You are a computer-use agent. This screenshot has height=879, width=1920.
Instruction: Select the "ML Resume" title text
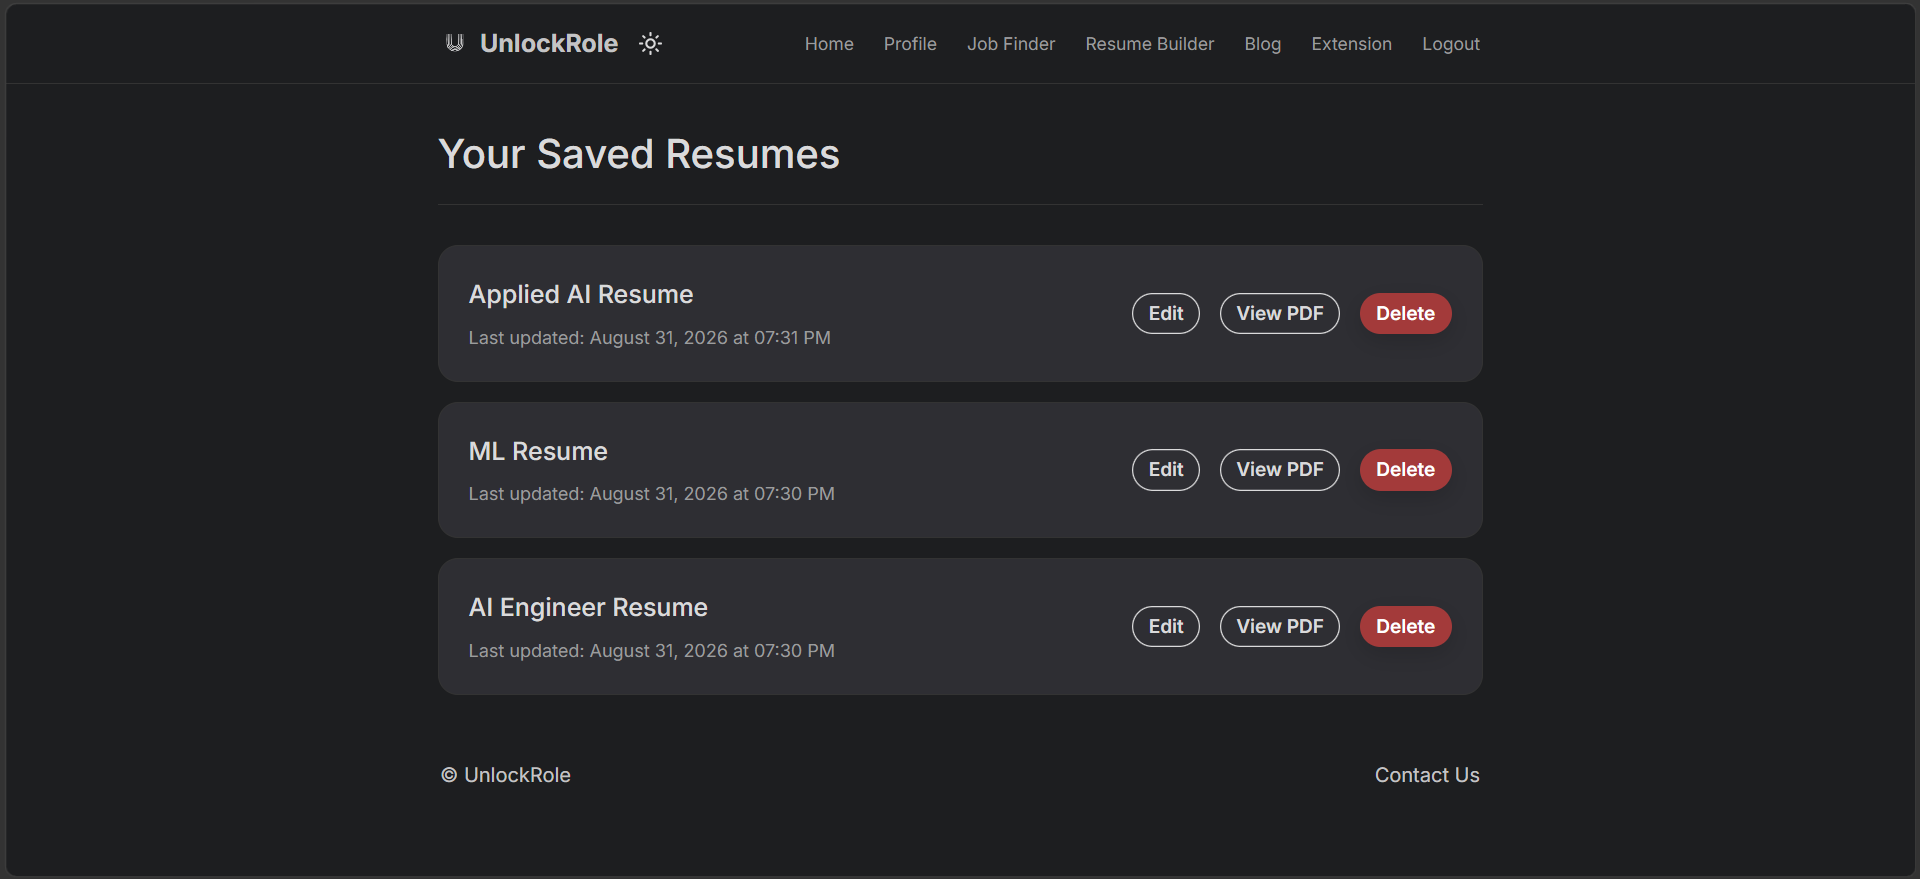tap(538, 451)
